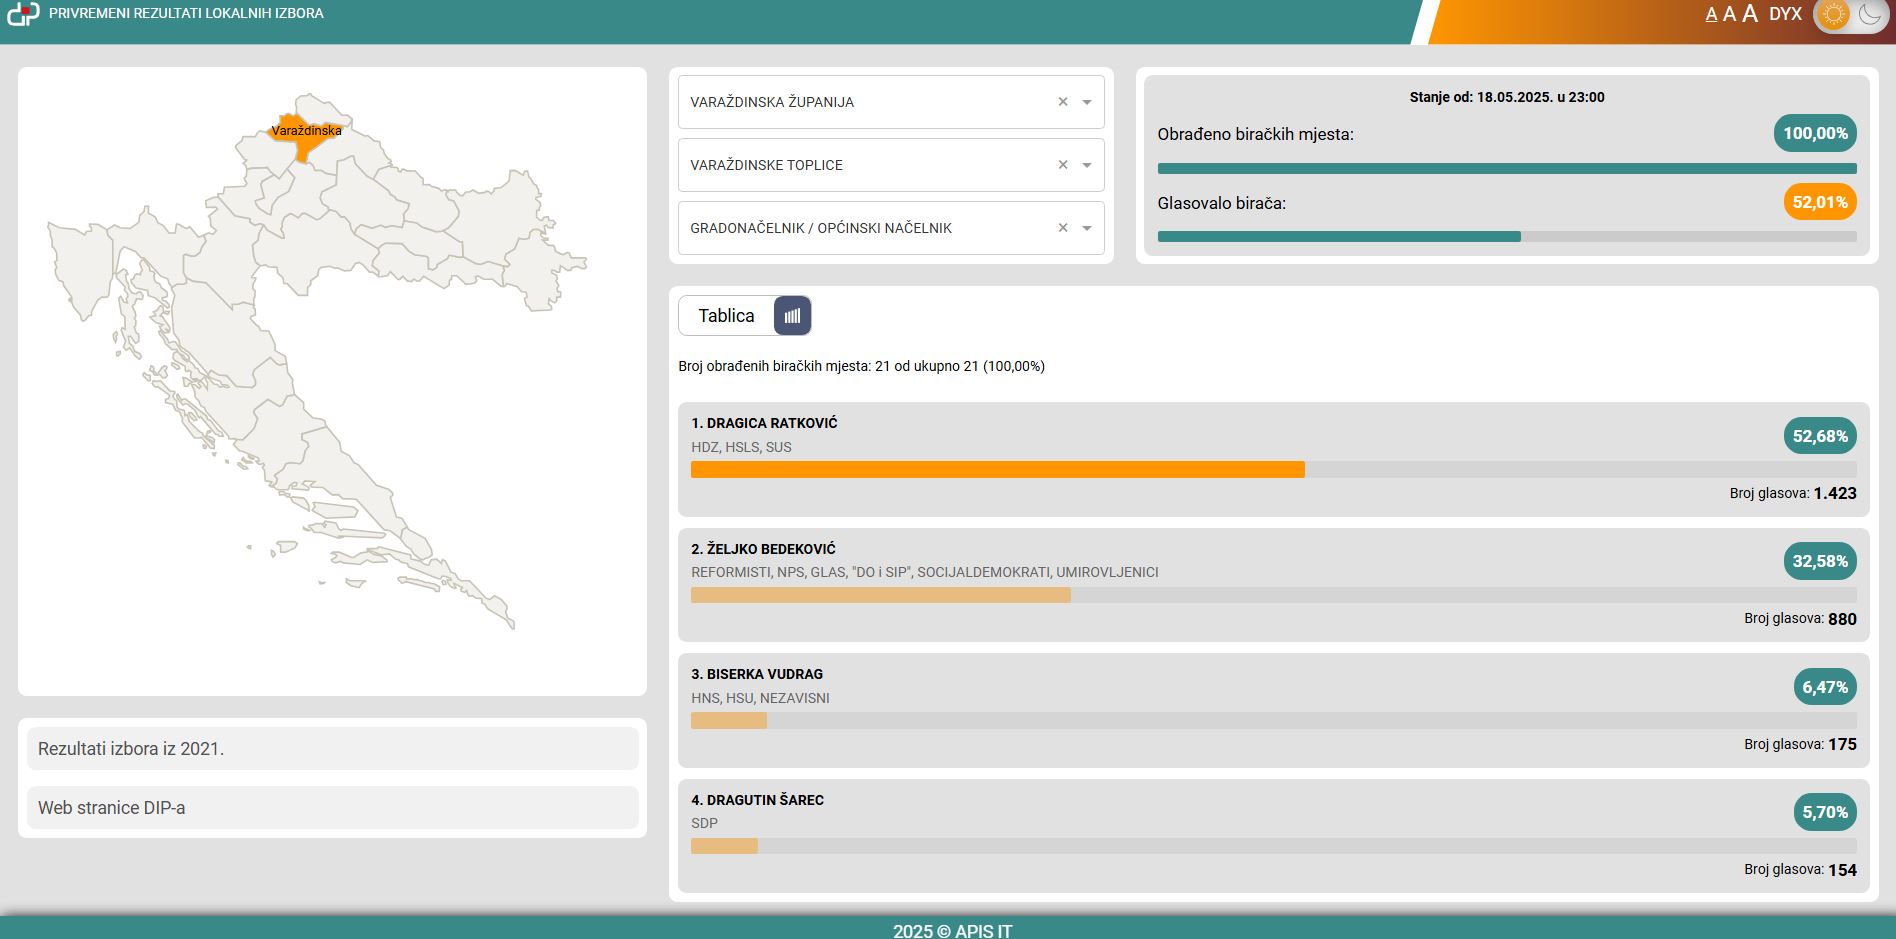Switch to dark theme moon icon
The image size is (1896, 939).
1869,14
